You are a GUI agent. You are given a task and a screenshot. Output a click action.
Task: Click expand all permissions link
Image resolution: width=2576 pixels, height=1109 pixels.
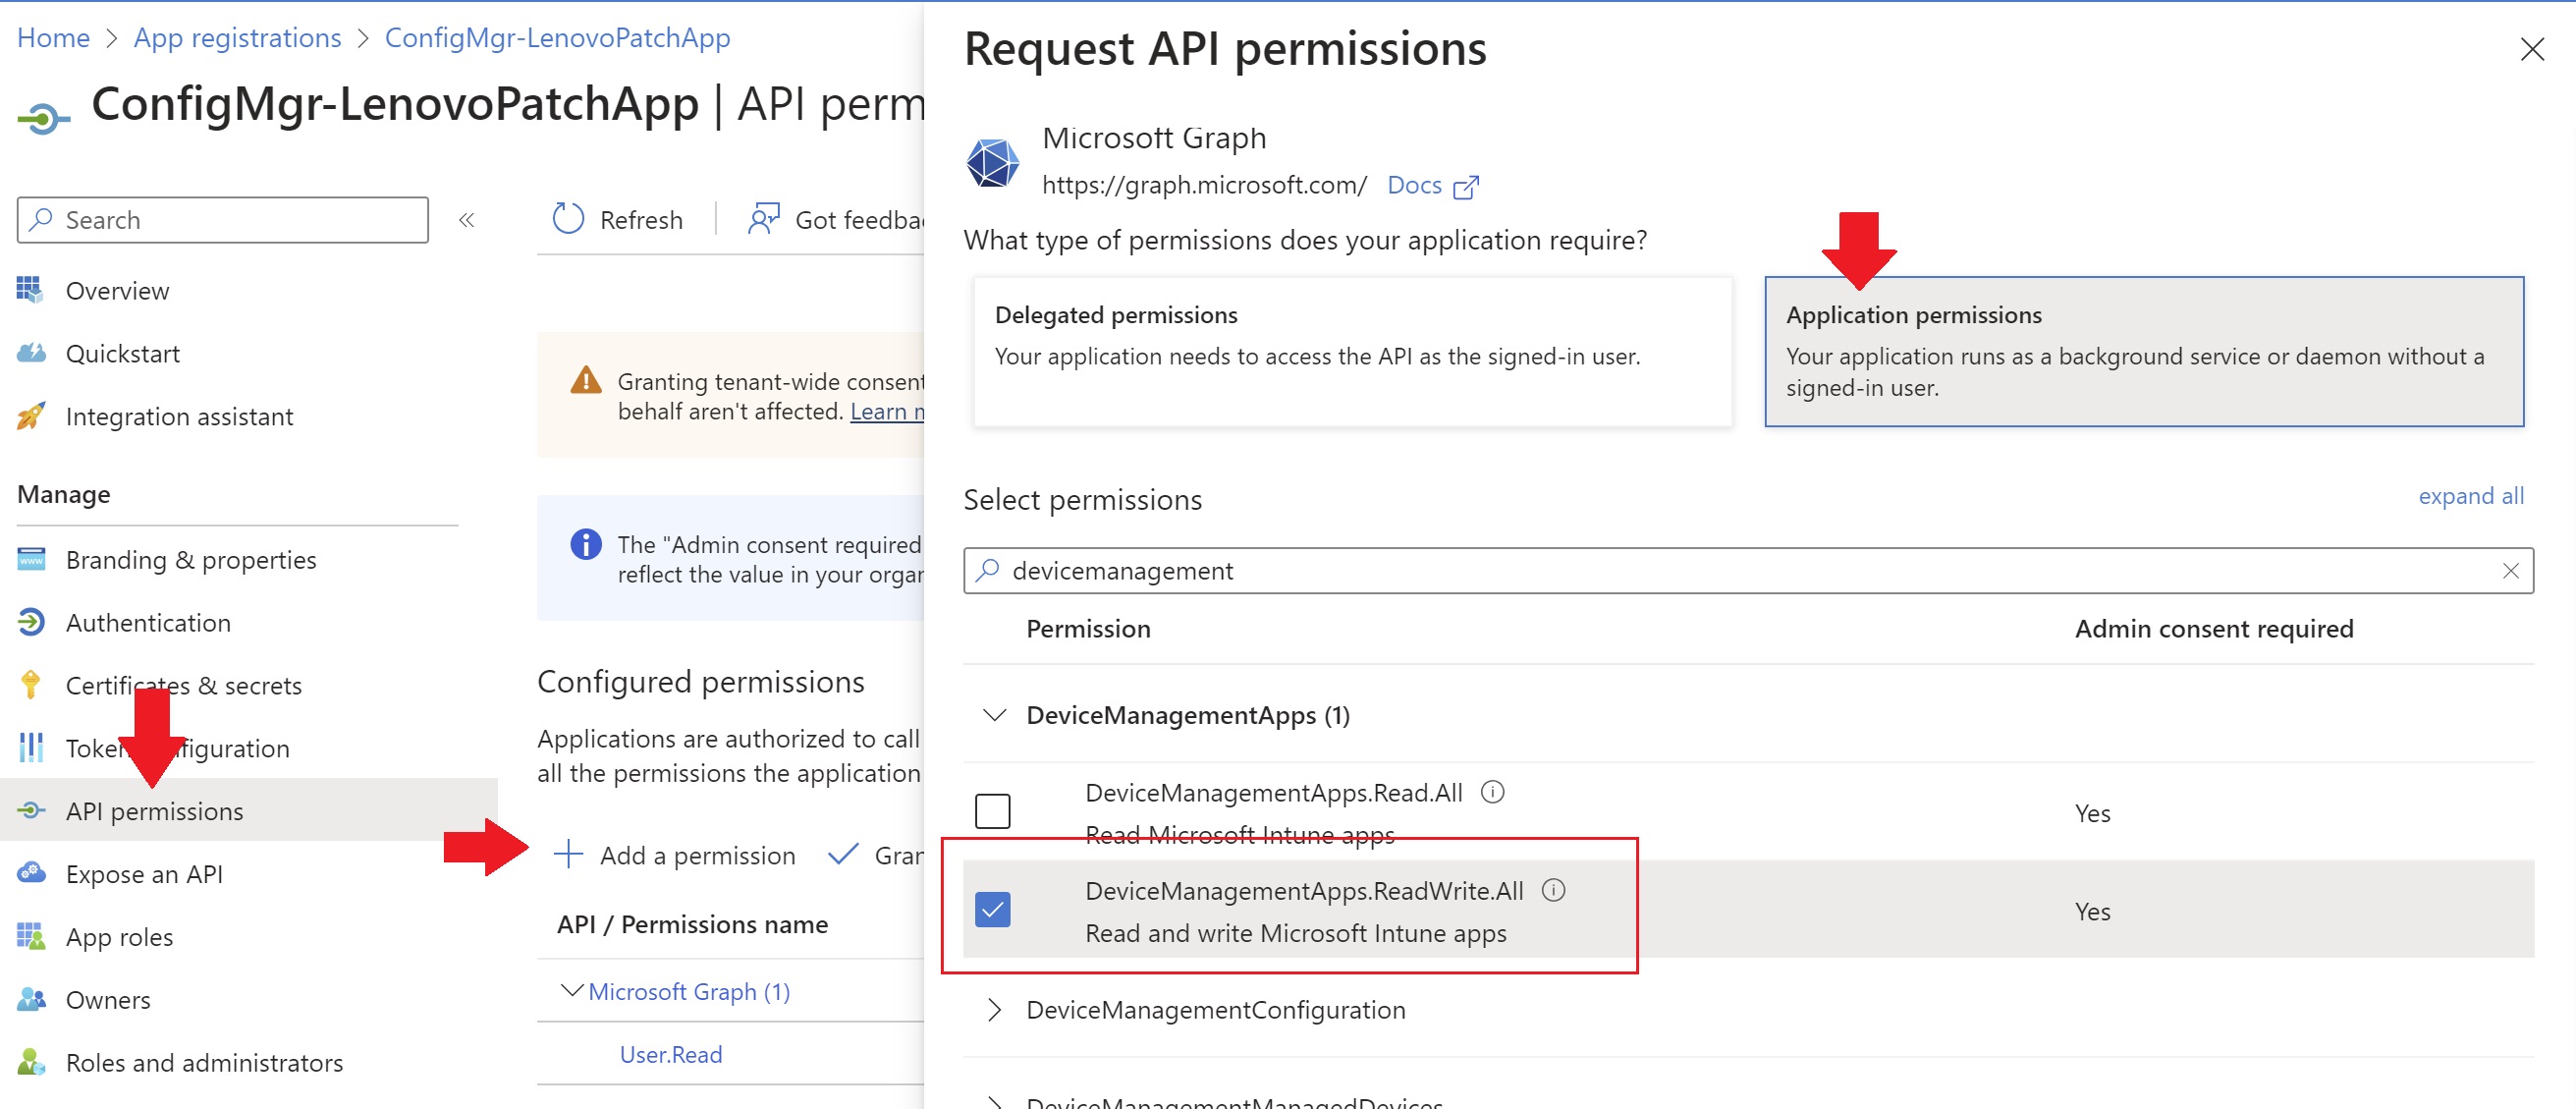click(x=2470, y=496)
